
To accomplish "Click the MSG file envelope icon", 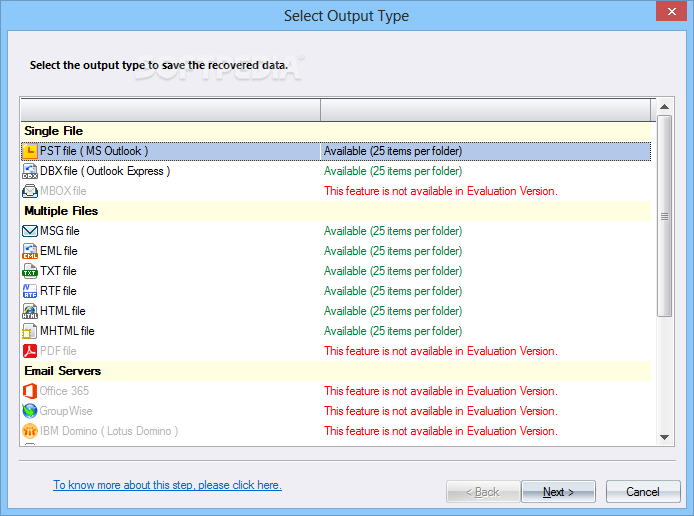I will pyautogui.click(x=30, y=231).
